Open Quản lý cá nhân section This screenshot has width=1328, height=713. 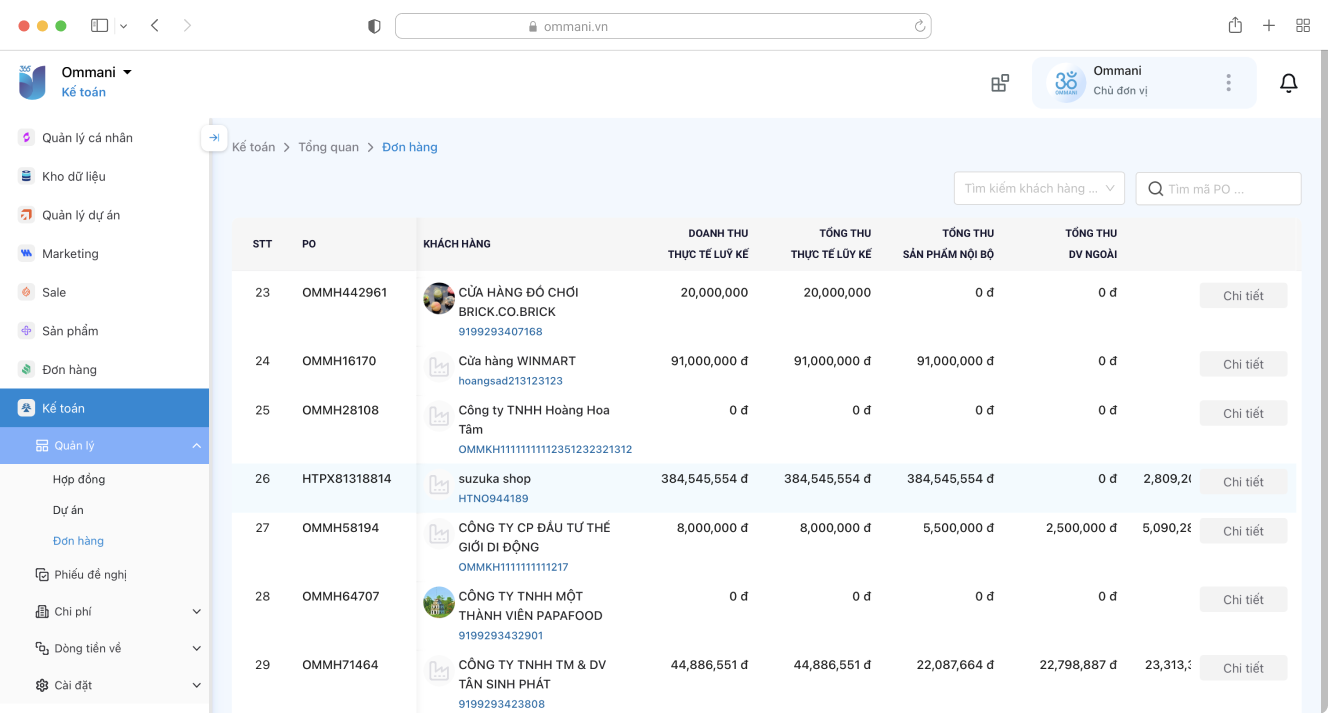[x=86, y=138]
